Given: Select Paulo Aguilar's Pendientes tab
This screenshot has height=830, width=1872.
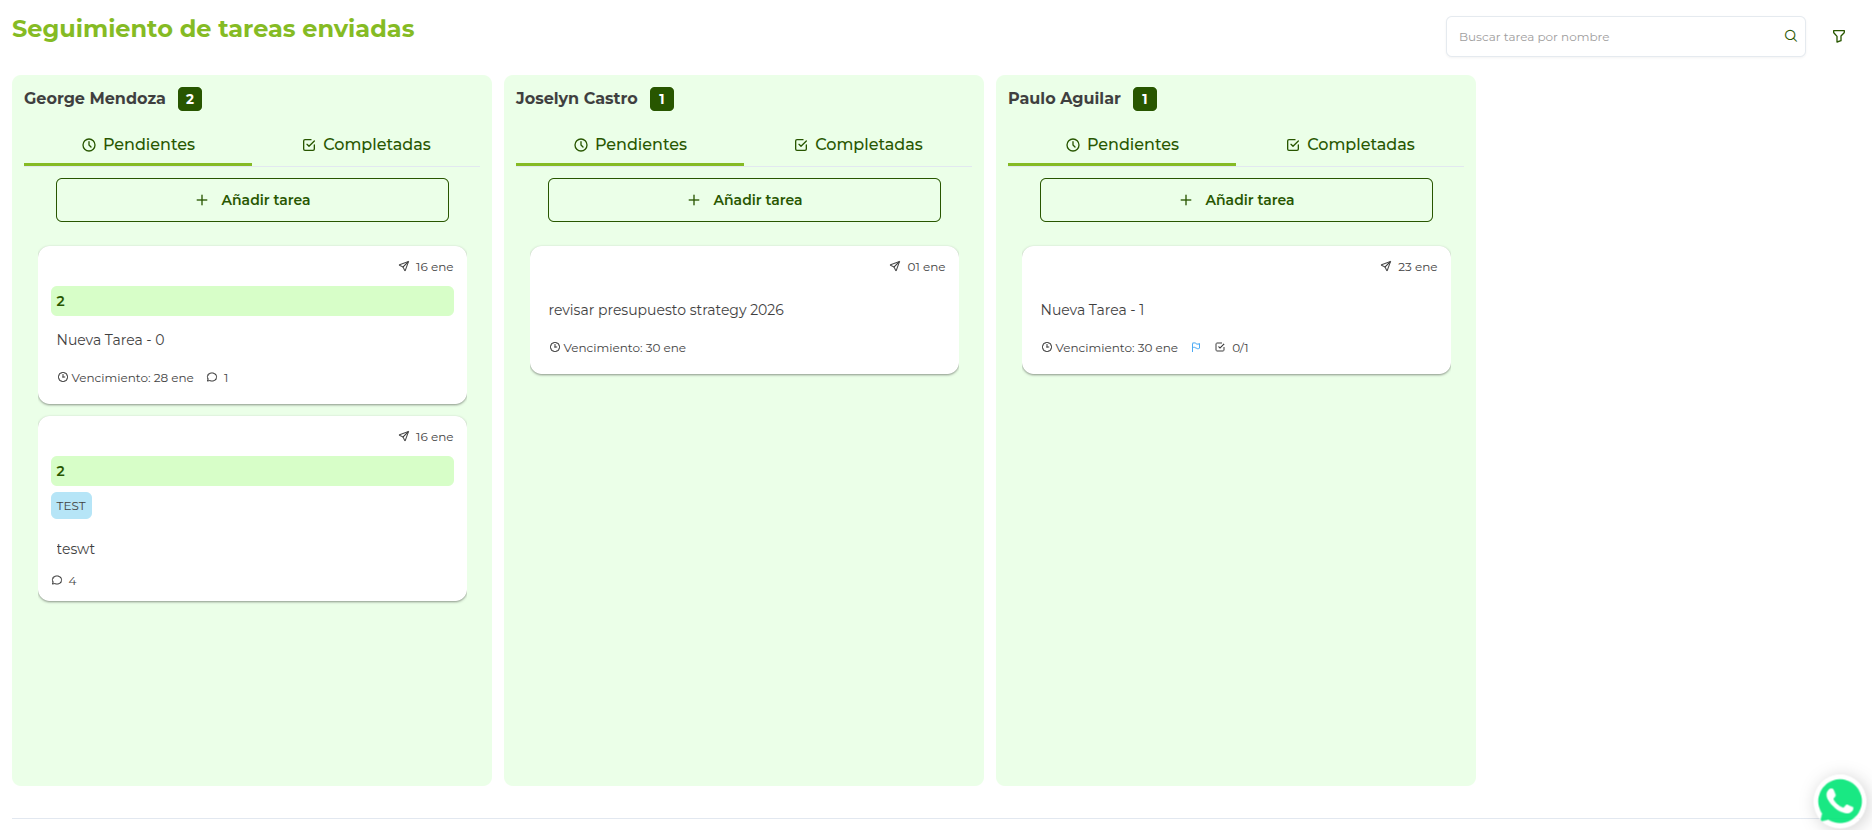Looking at the screenshot, I should (1122, 145).
